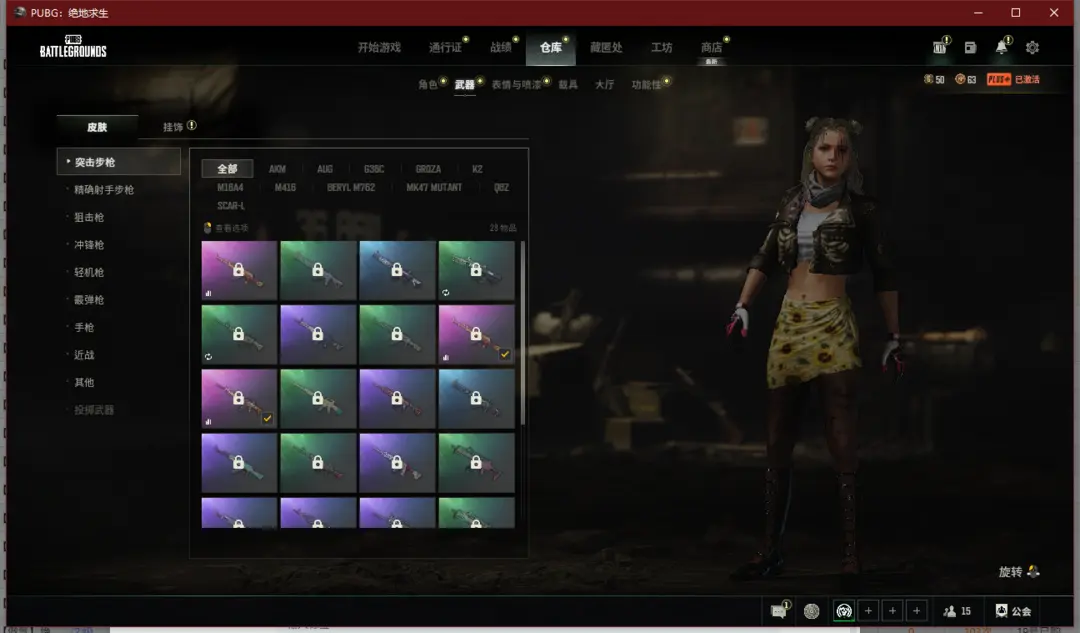Toggle the 查看选项 view option

tap(226, 228)
